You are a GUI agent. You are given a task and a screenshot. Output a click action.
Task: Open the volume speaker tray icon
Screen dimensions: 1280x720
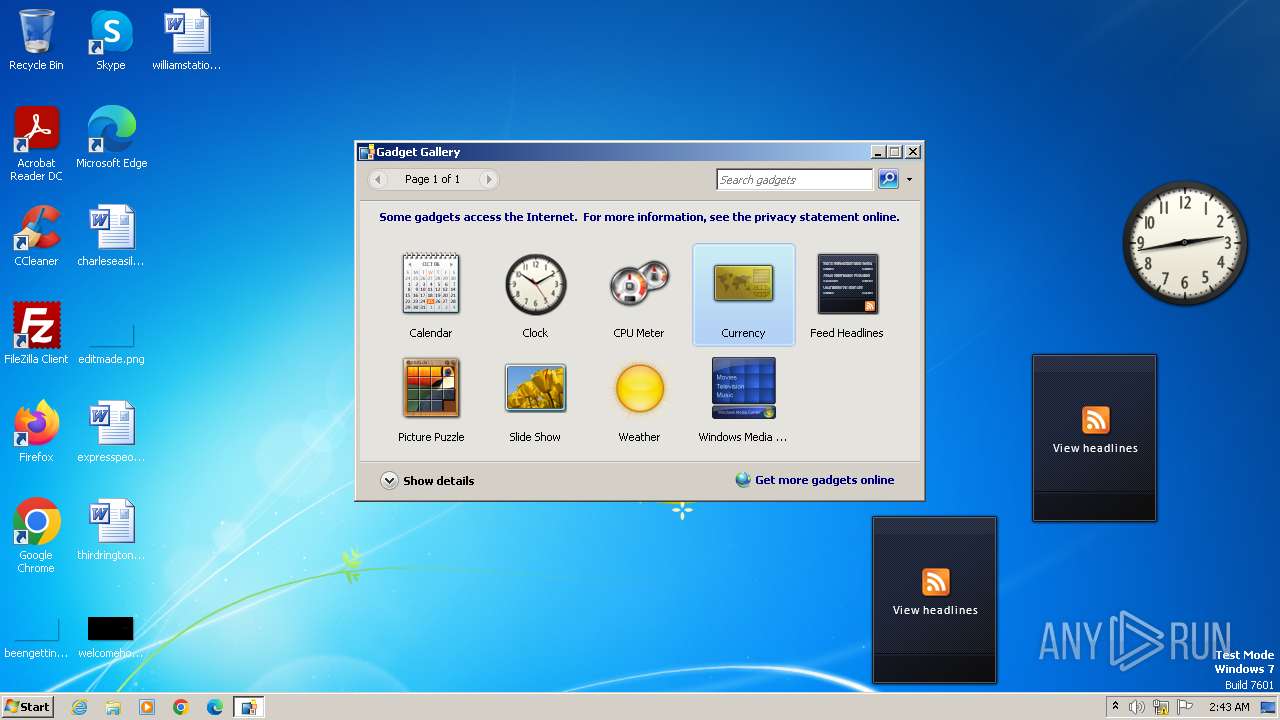(x=1137, y=707)
